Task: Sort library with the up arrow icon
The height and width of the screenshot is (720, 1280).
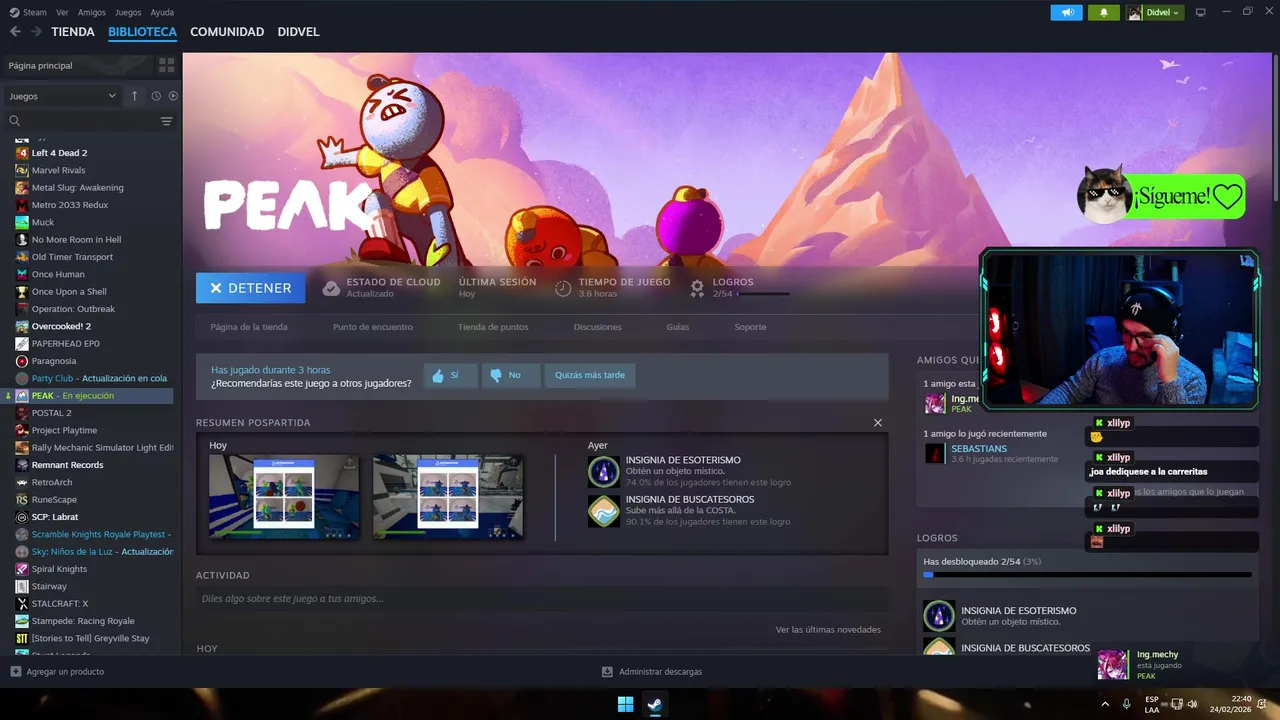Action: [x=134, y=96]
